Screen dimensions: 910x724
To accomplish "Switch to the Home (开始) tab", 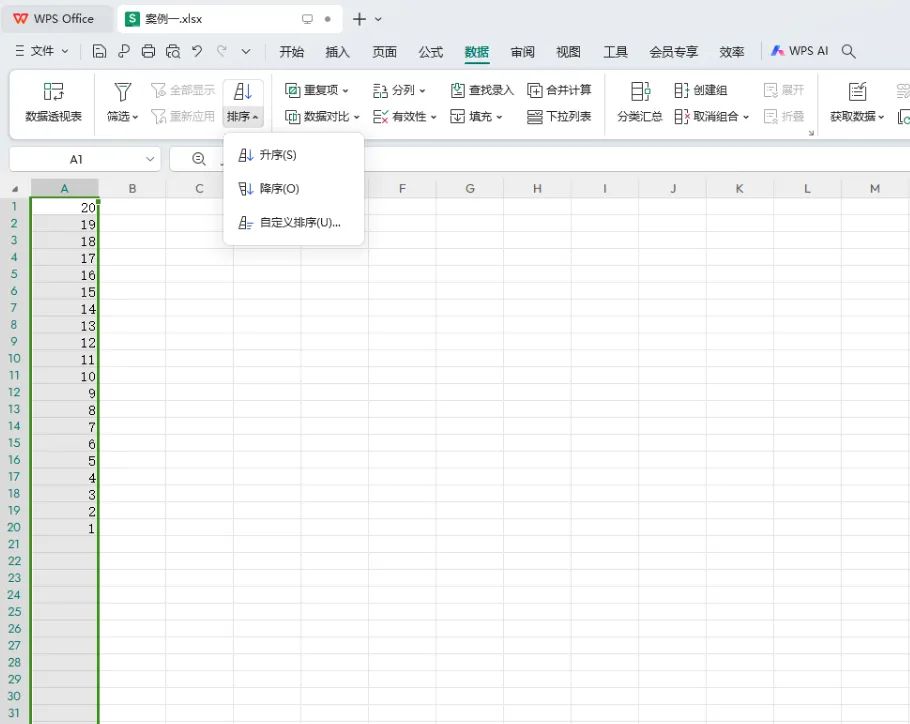I will tap(291, 52).
